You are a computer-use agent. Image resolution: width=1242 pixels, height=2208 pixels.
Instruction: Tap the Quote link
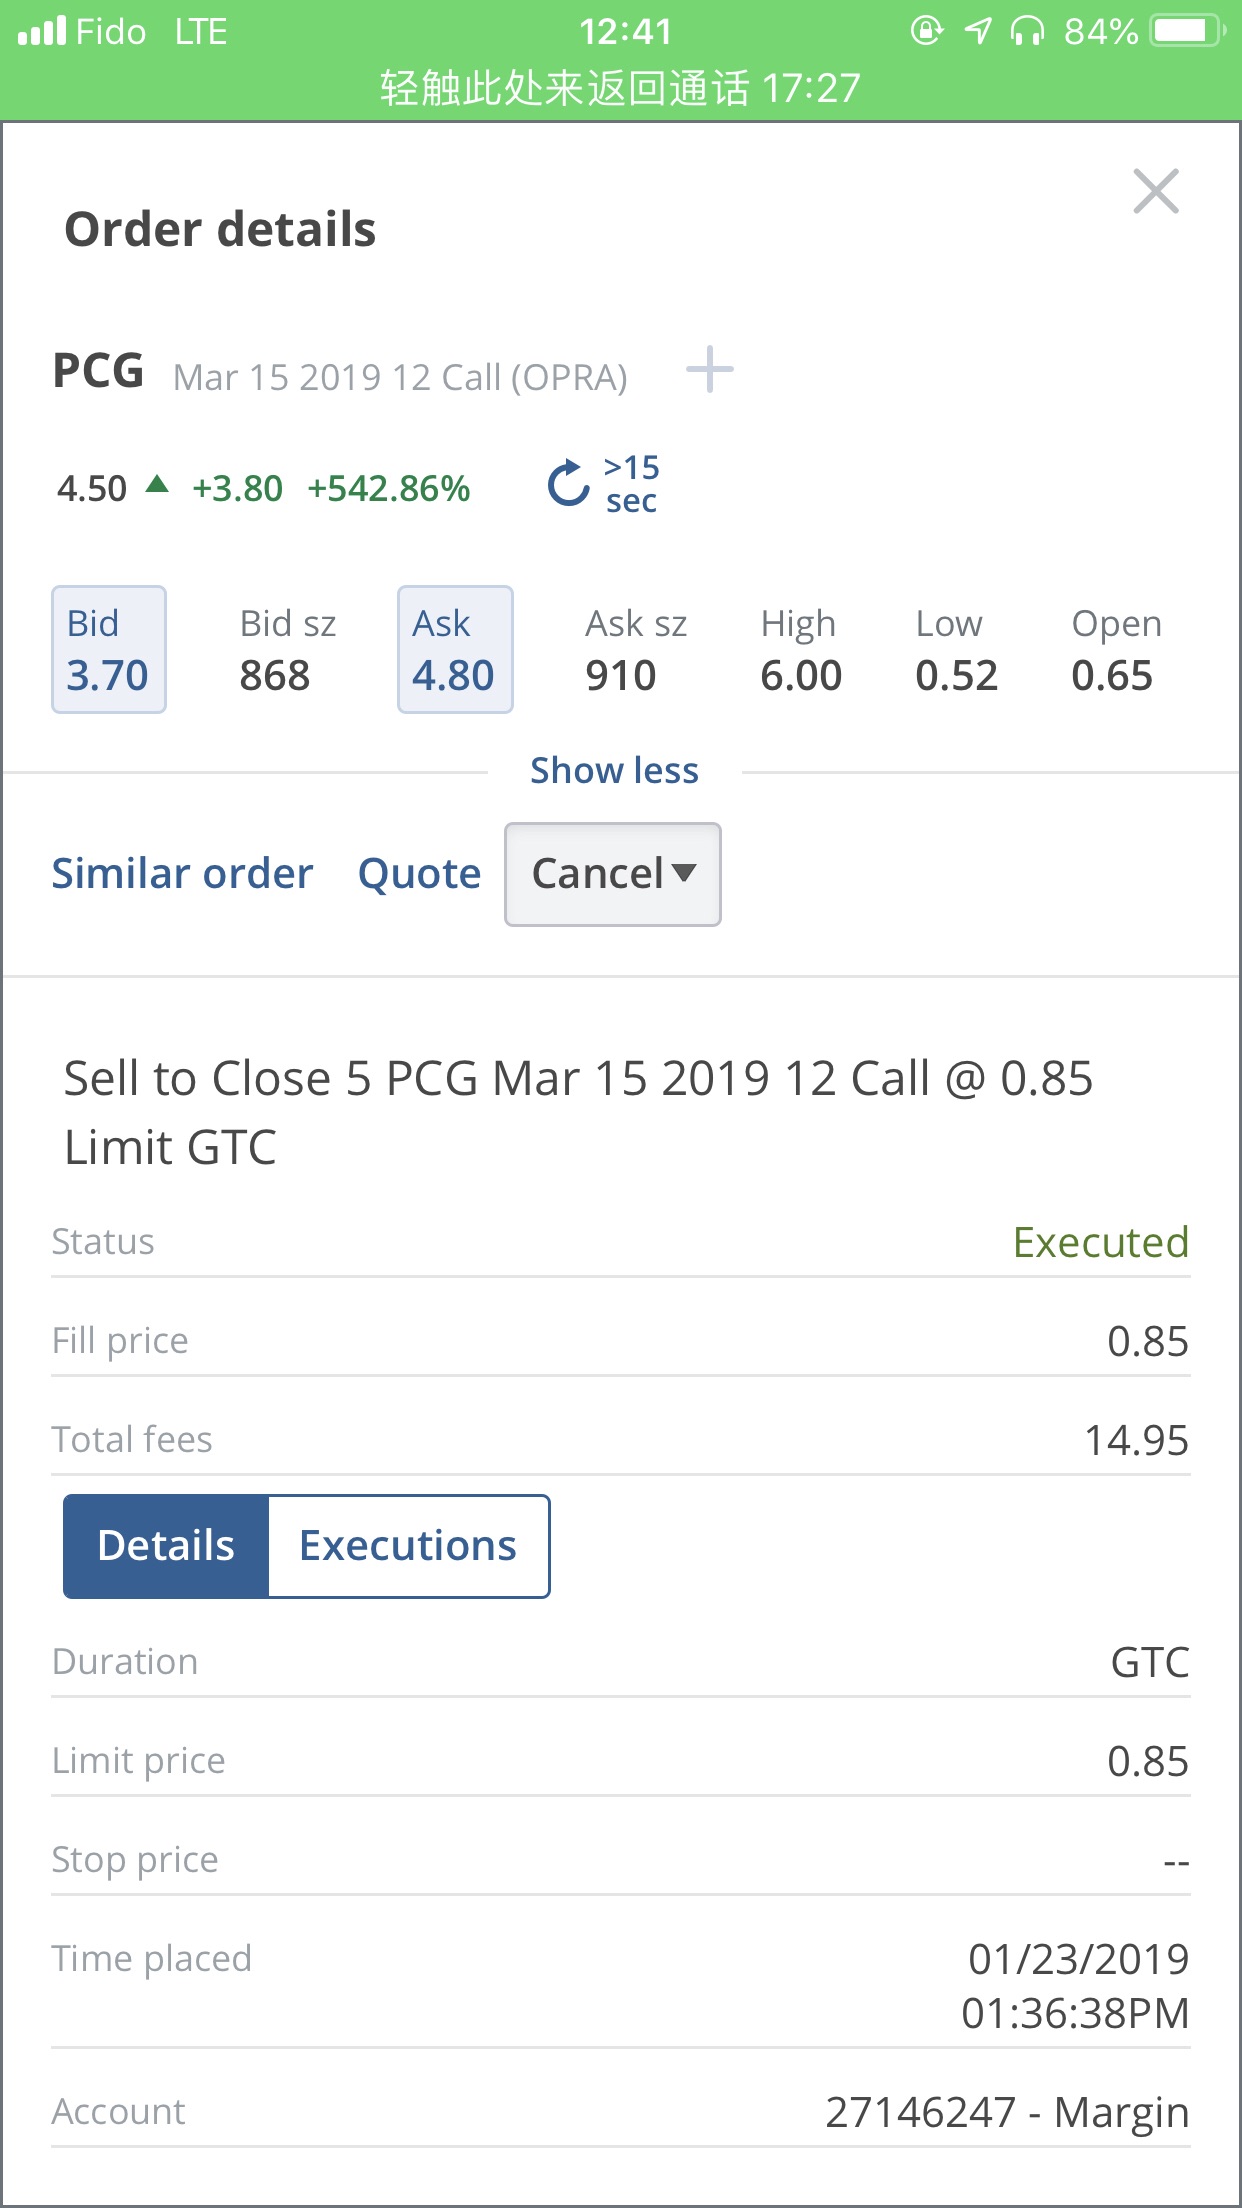point(419,874)
